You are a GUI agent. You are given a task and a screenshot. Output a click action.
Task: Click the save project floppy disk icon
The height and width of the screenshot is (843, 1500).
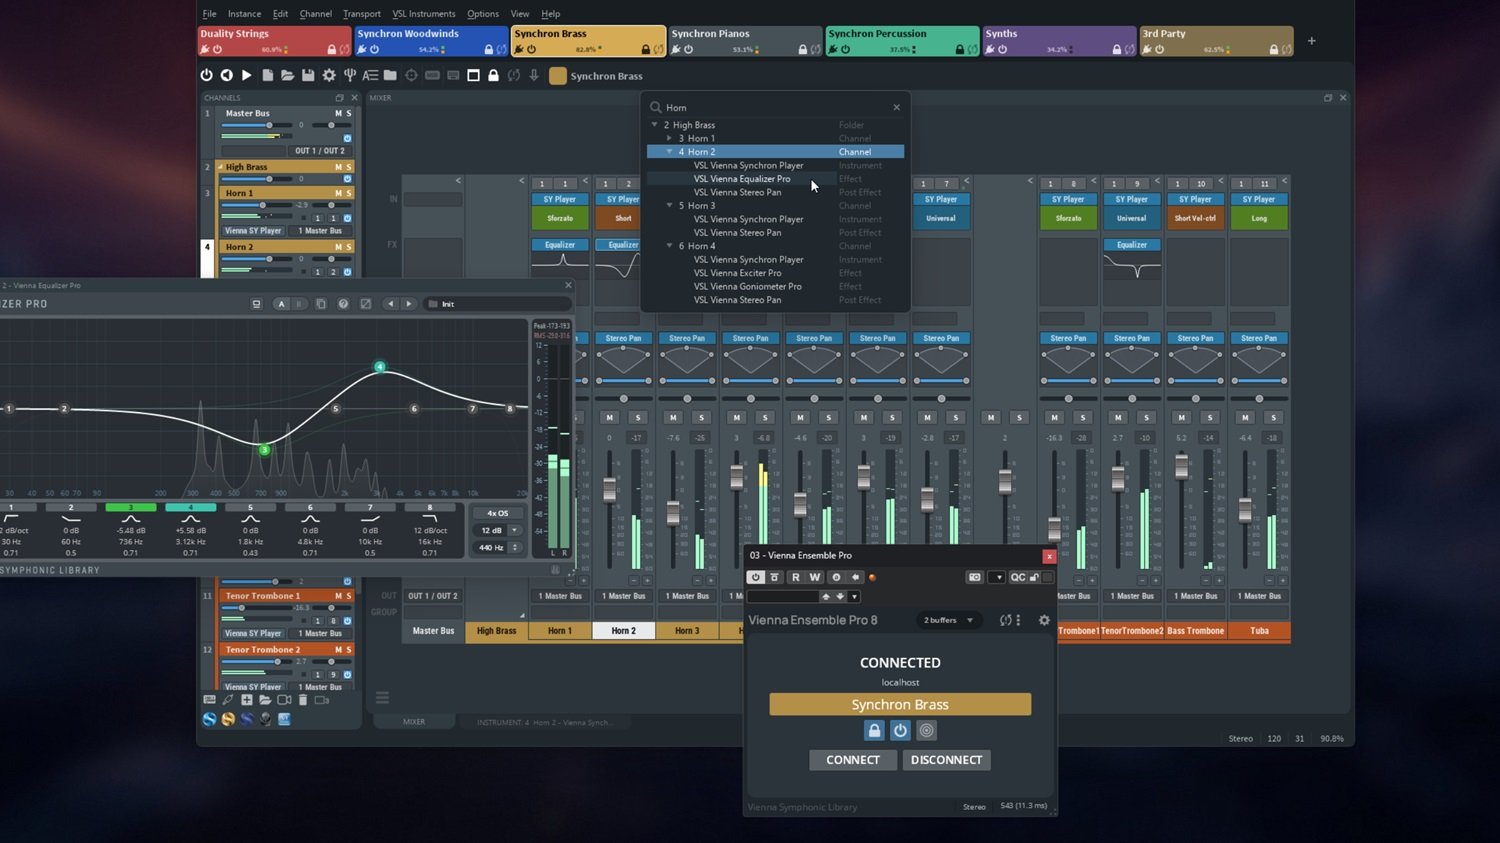[308, 75]
